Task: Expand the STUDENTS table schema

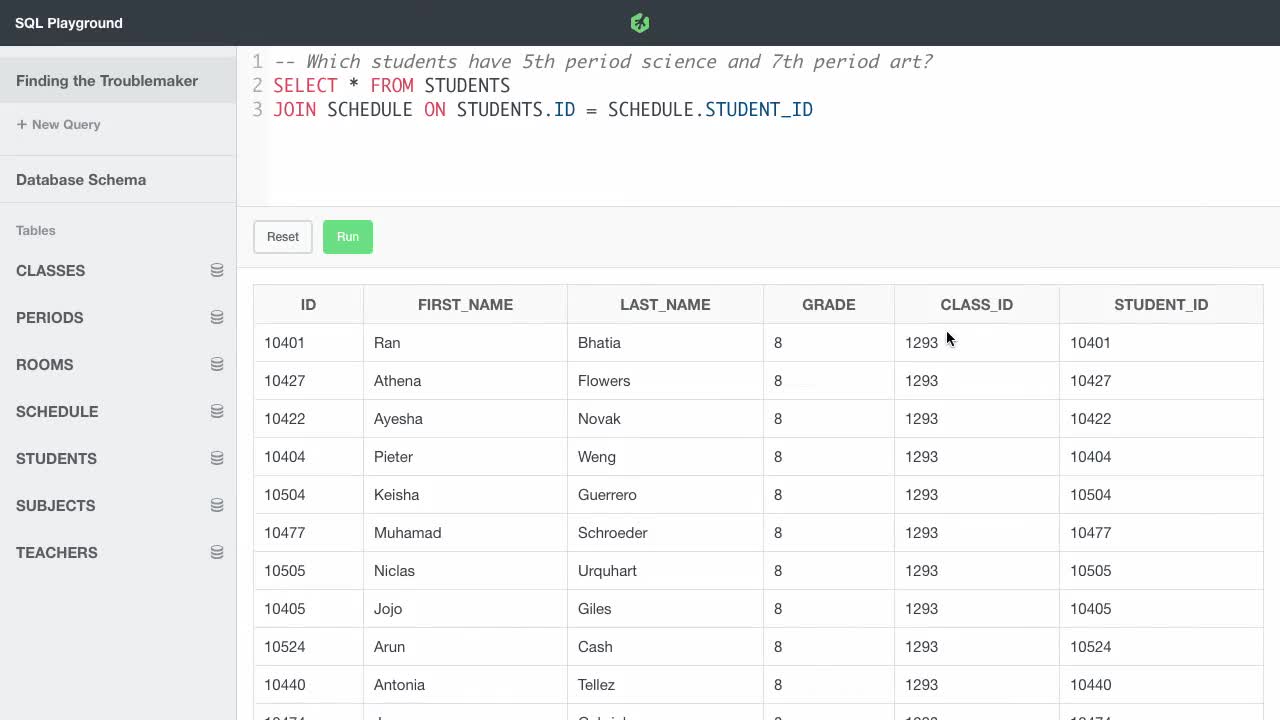Action: pos(56,458)
